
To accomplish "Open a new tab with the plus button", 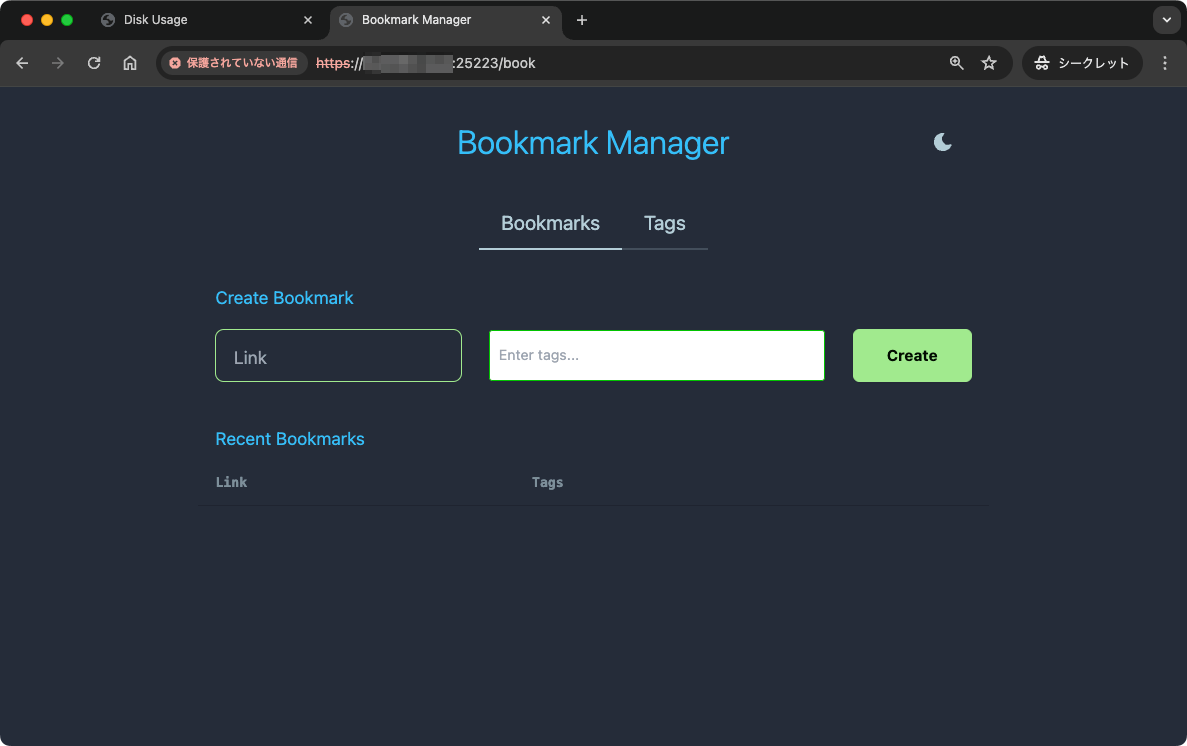I will 581,20.
